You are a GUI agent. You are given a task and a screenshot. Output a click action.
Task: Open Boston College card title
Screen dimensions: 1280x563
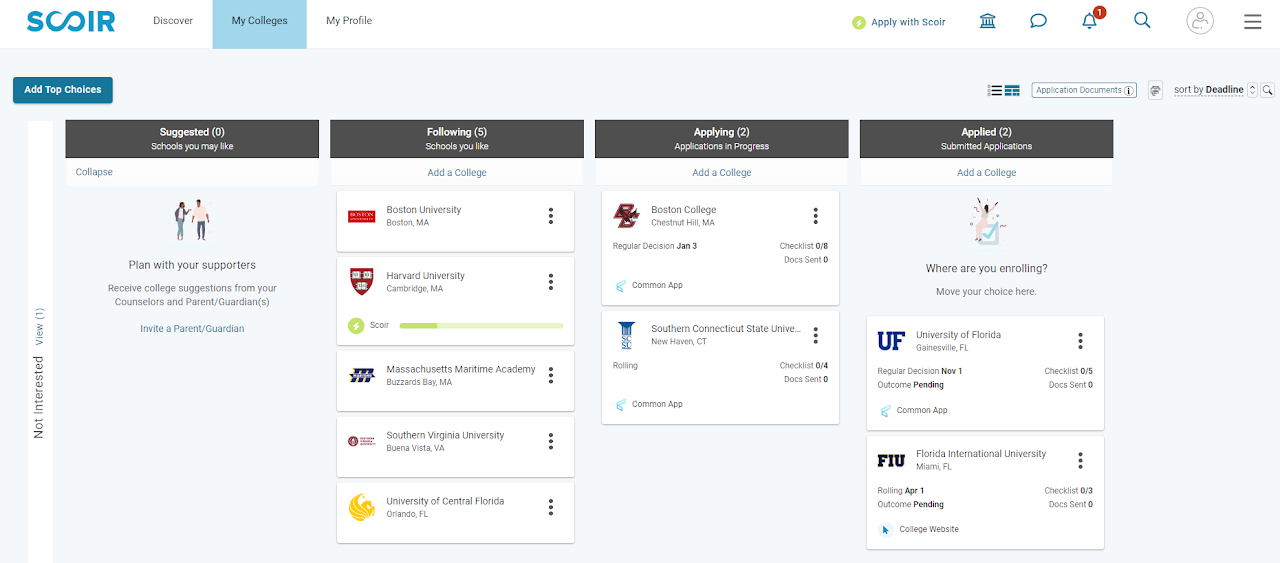click(x=684, y=210)
